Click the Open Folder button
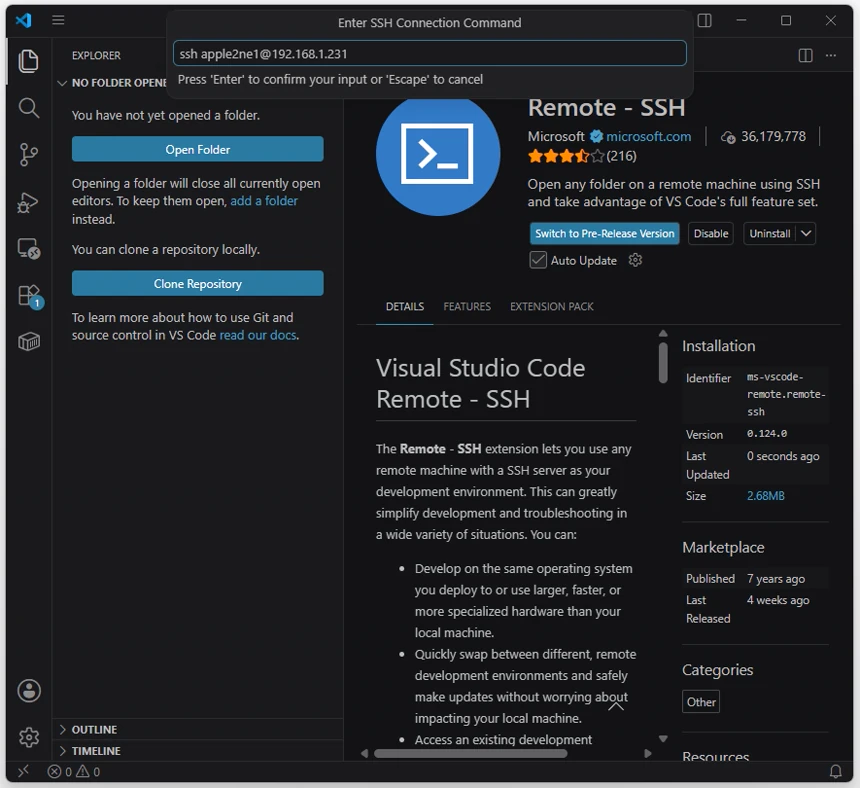Screen dimensions: 860x788 pyautogui.click(x=197, y=149)
